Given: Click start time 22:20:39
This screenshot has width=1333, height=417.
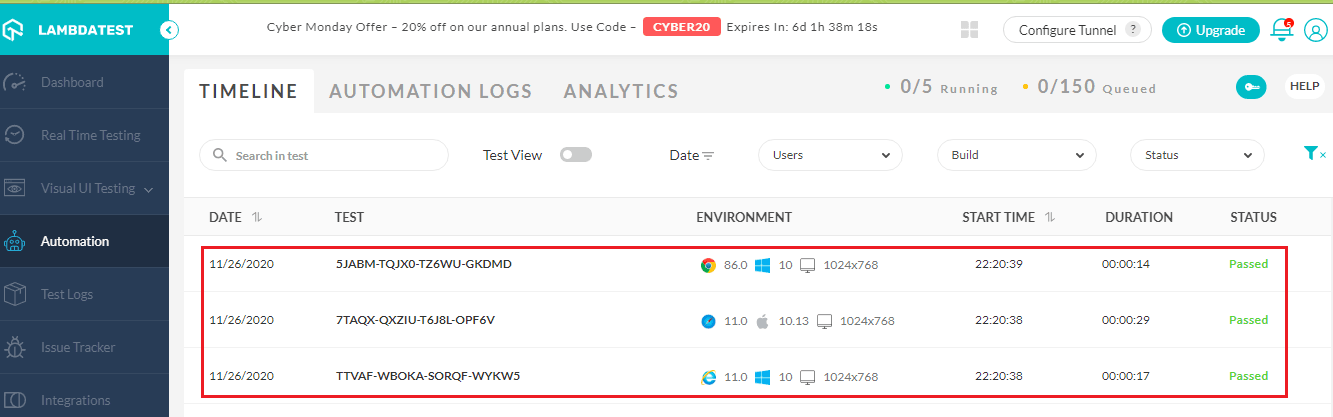Looking at the screenshot, I should pyautogui.click(x=999, y=264).
